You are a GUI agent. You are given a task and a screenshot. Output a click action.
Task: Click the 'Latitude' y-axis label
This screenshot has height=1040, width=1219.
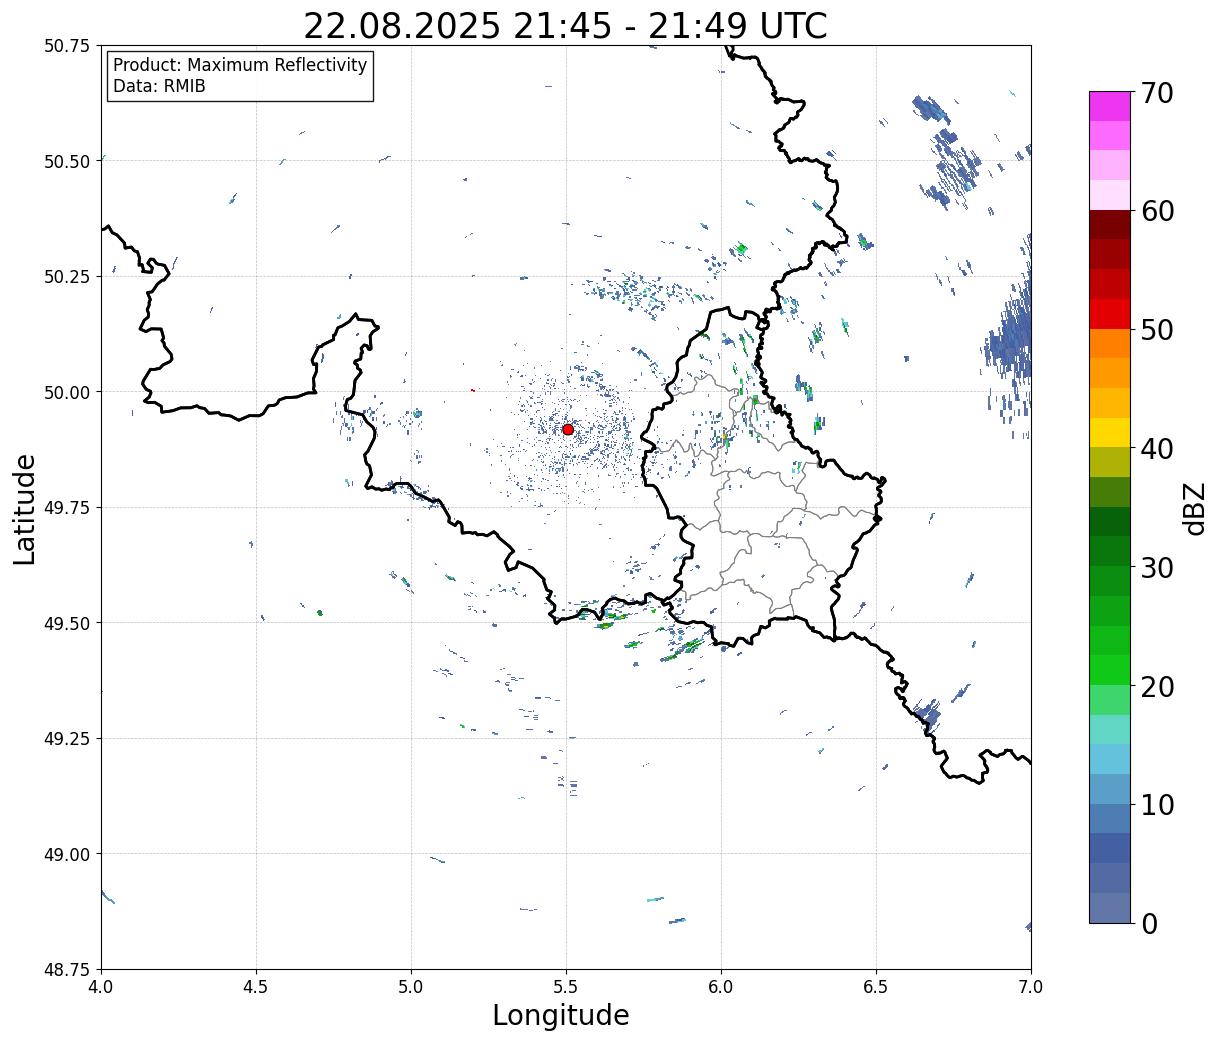(25, 509)
